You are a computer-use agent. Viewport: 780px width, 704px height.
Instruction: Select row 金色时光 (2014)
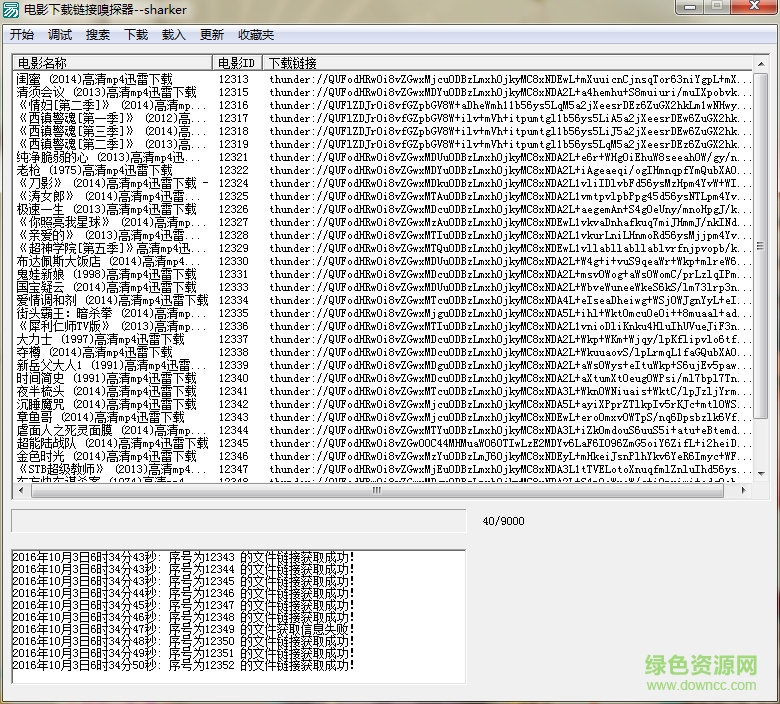[x=383, y=456]
